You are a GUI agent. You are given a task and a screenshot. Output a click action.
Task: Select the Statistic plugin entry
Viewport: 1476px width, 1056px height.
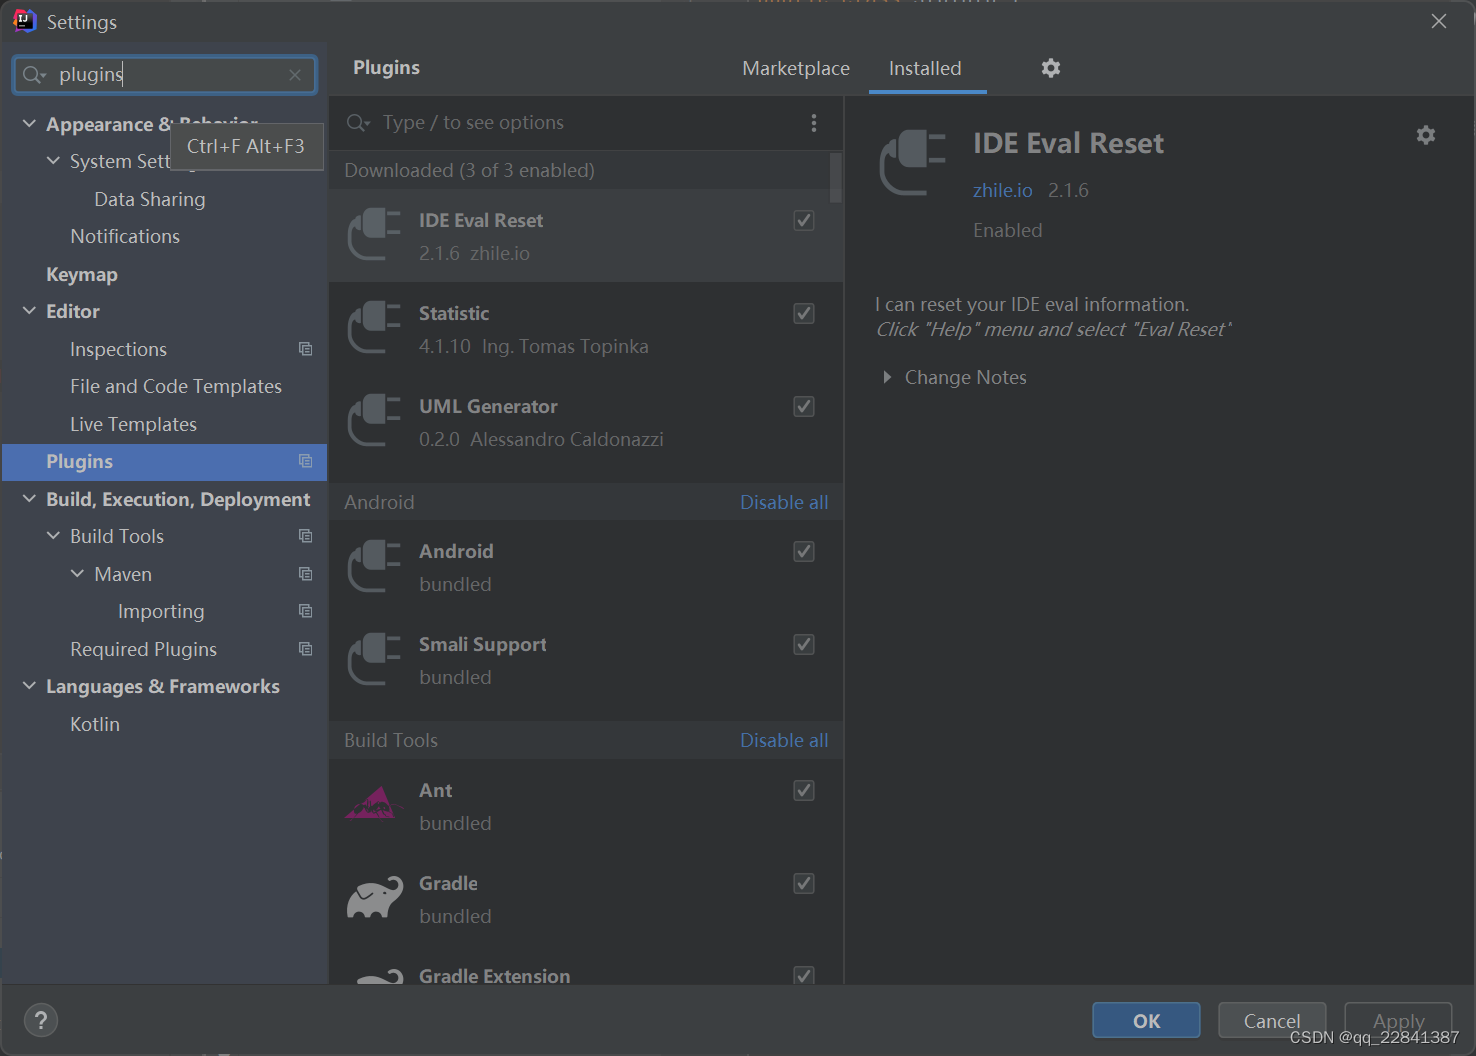click(x=586, y=329)
